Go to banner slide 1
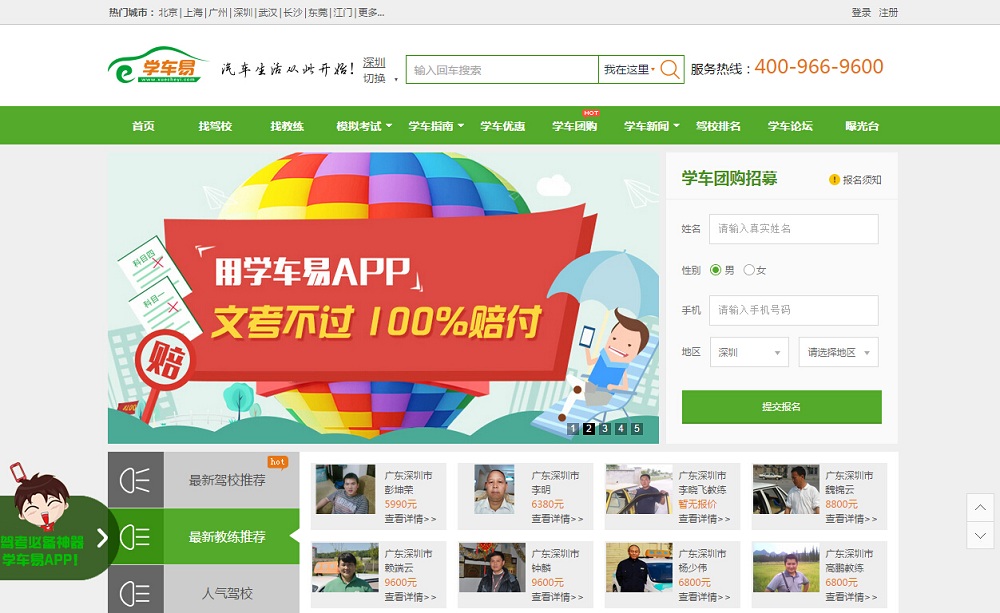 573,429
